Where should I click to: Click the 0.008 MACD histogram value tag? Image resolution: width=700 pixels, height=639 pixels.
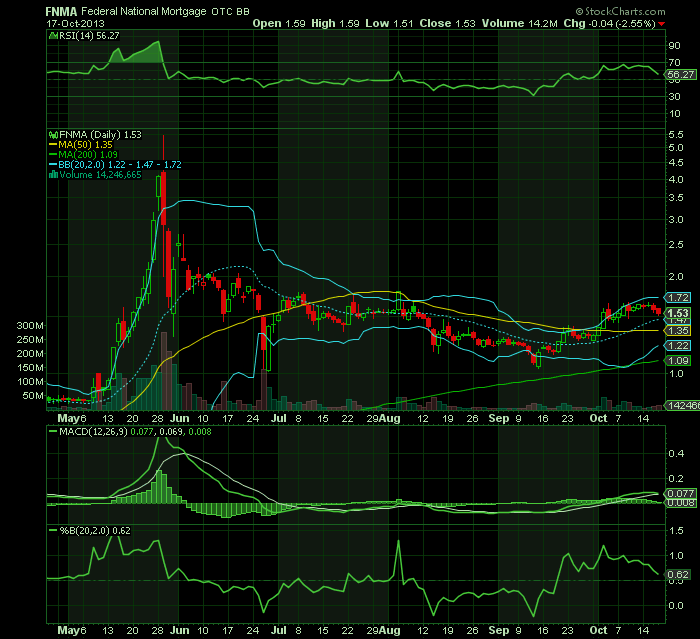[x=680, y=503]
